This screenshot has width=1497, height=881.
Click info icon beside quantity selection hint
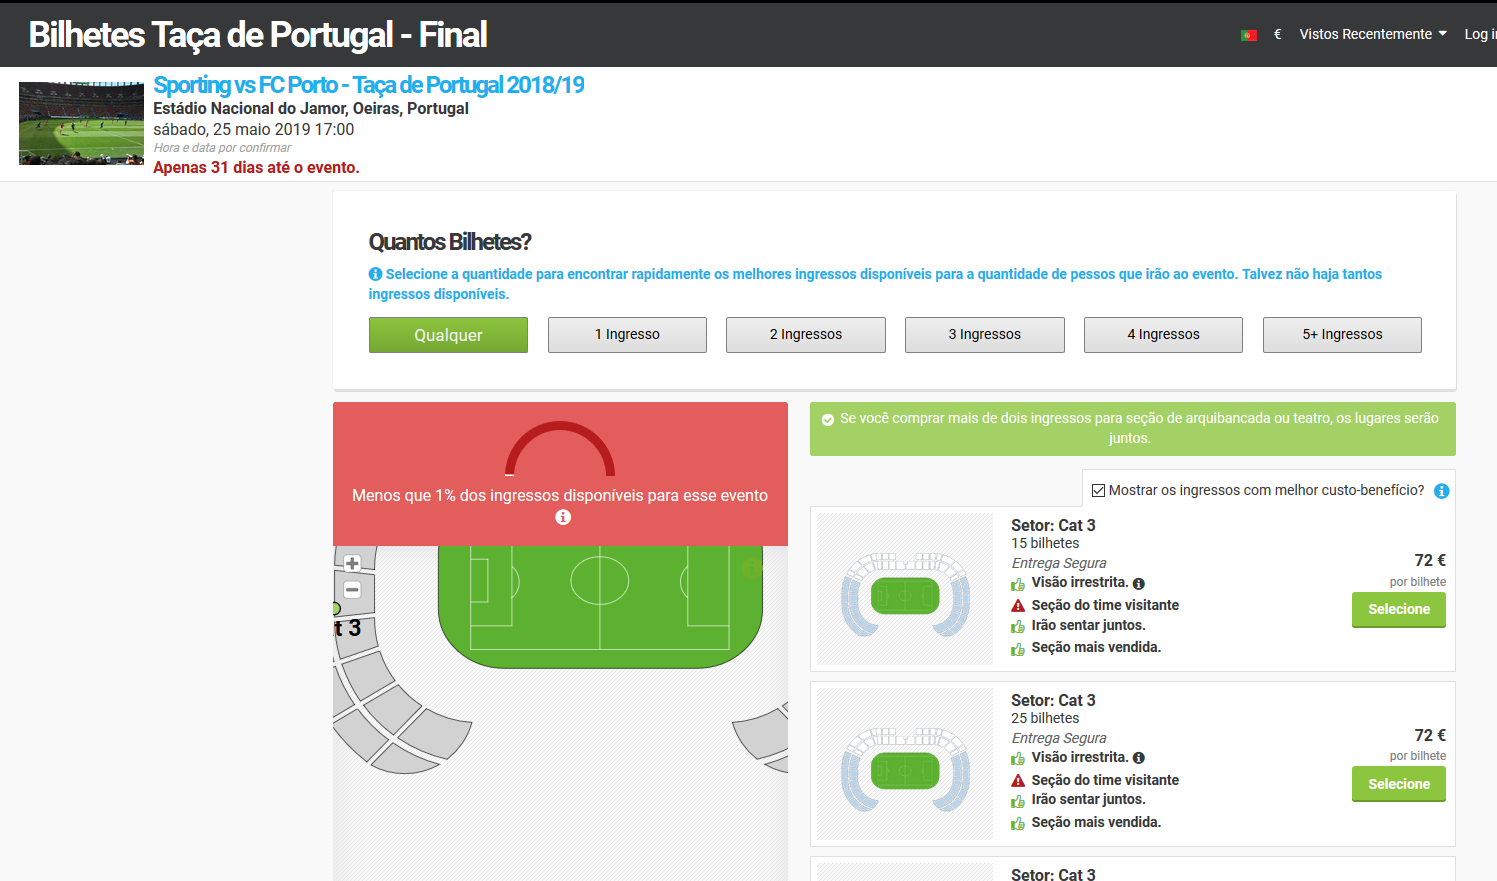pyautogui.click(x=375, y=274)
